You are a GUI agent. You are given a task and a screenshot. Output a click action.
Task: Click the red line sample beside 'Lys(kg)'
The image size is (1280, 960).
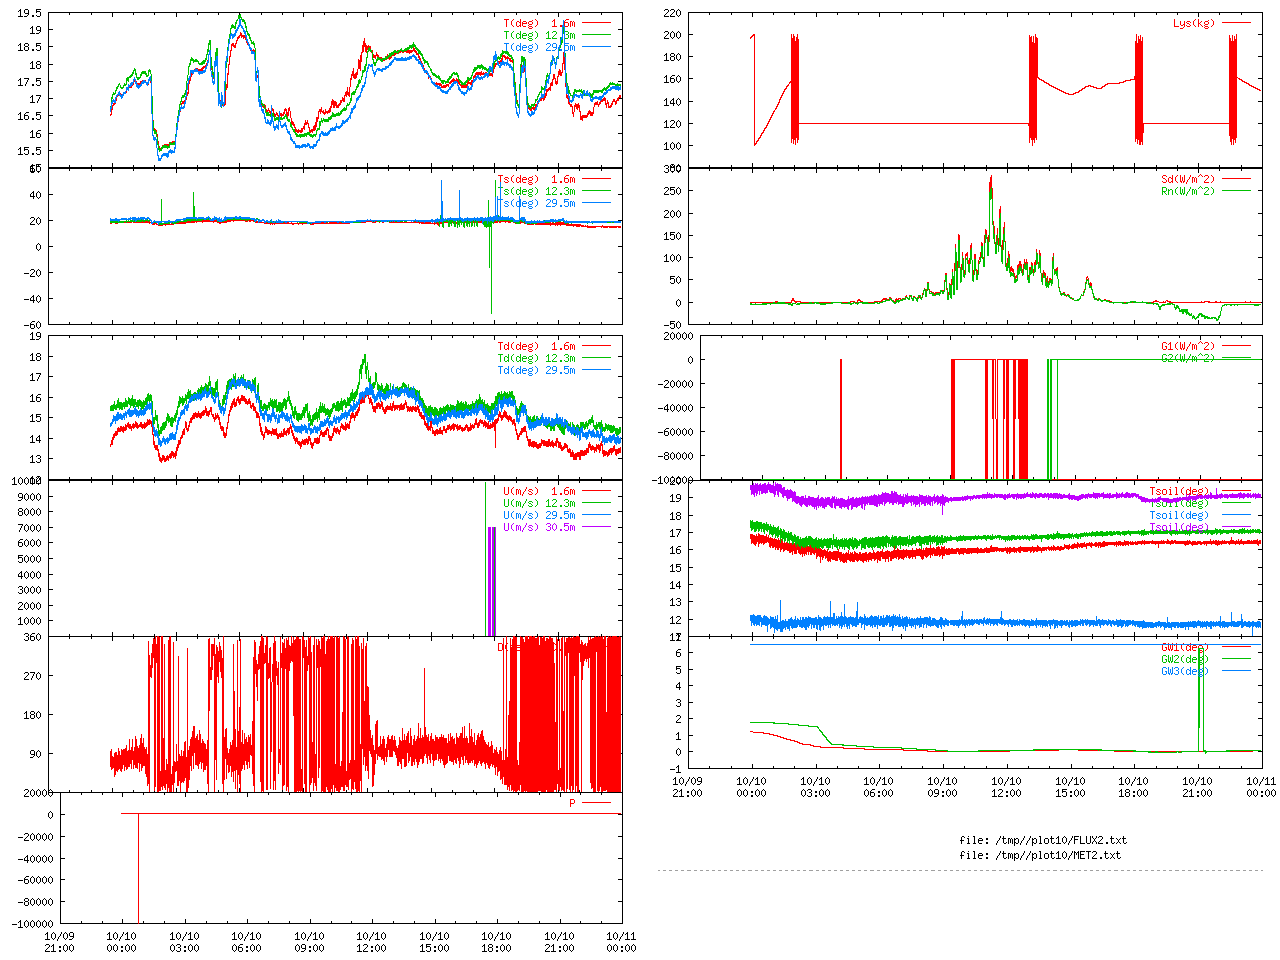[x=1235, y=23]
